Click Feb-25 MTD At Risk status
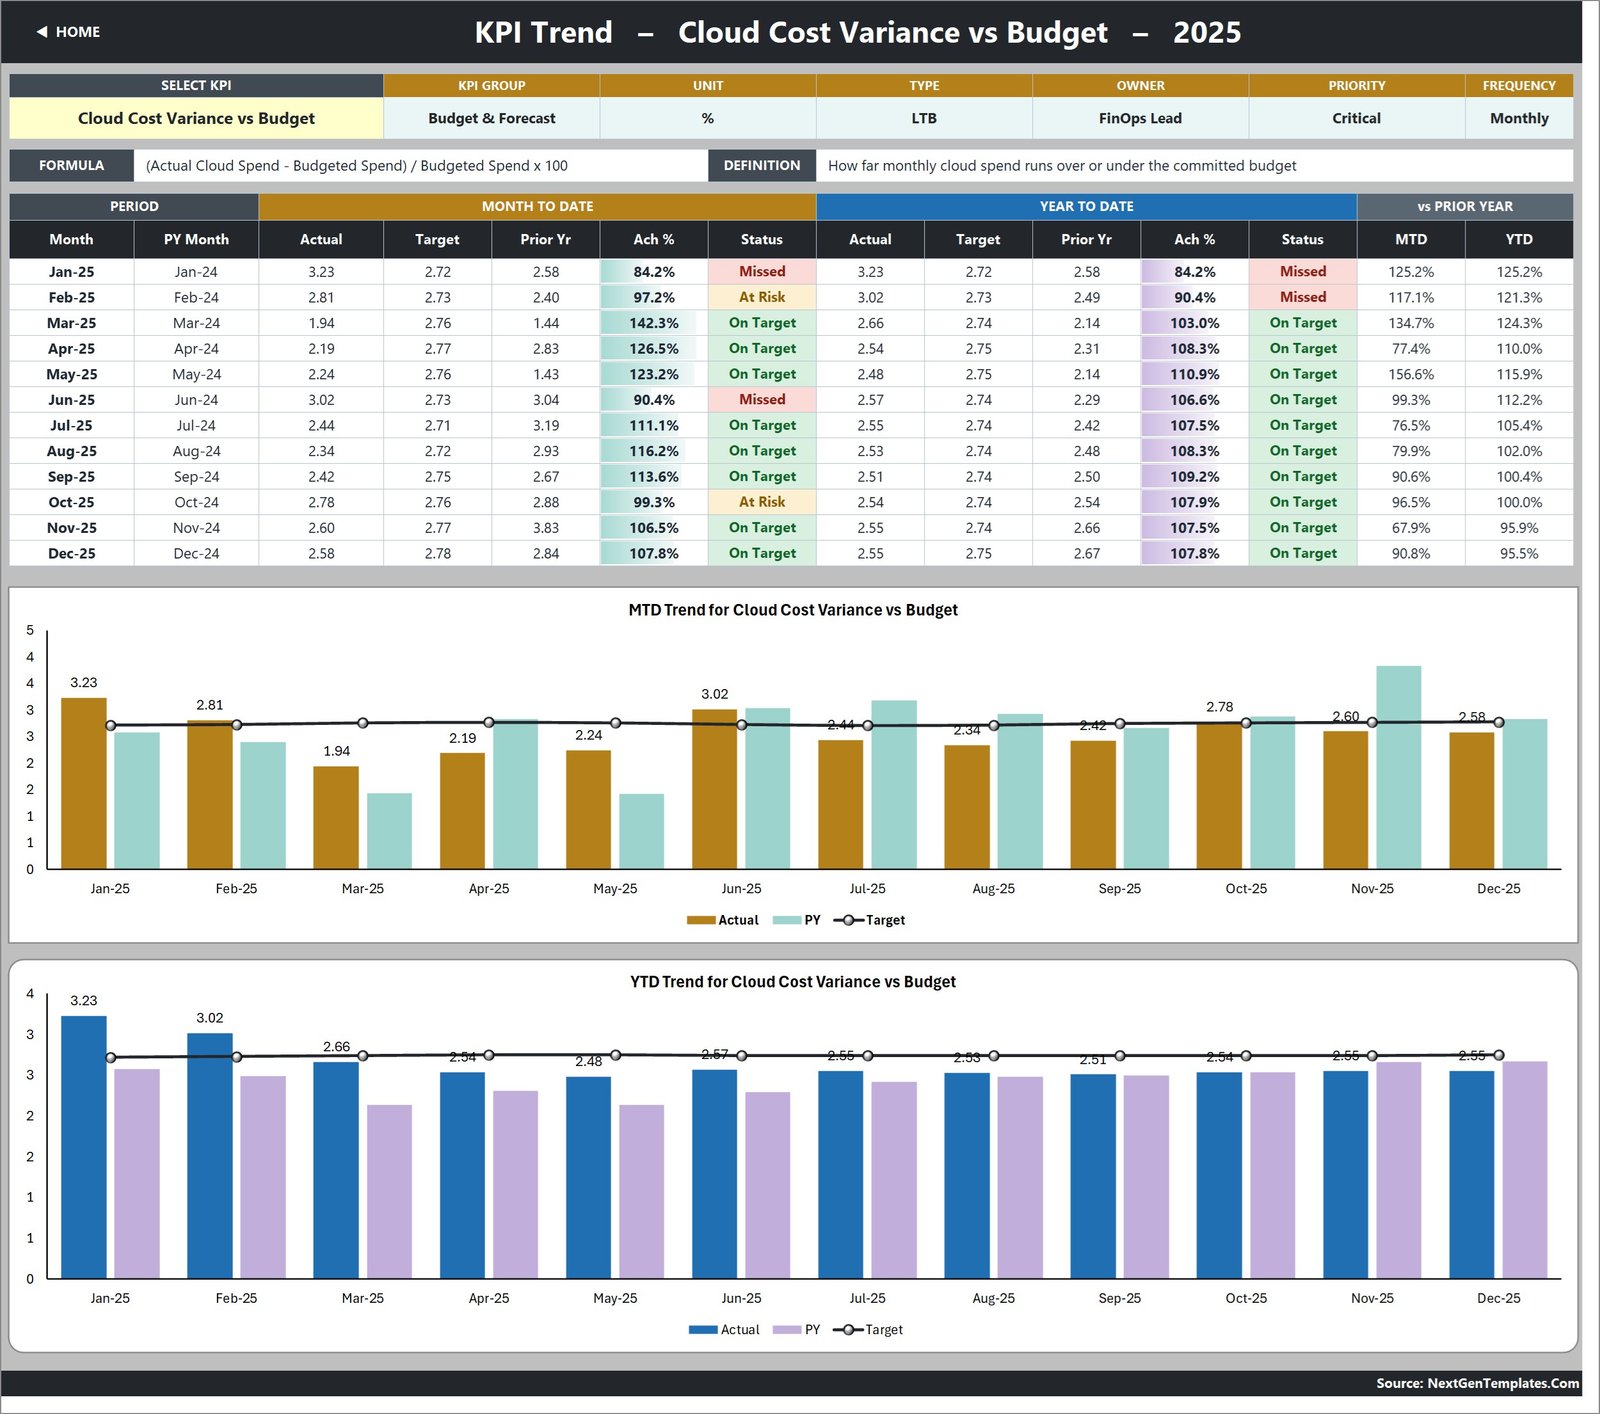Viewport: 1600px width, 1414px height. click(x=762, y=297)
